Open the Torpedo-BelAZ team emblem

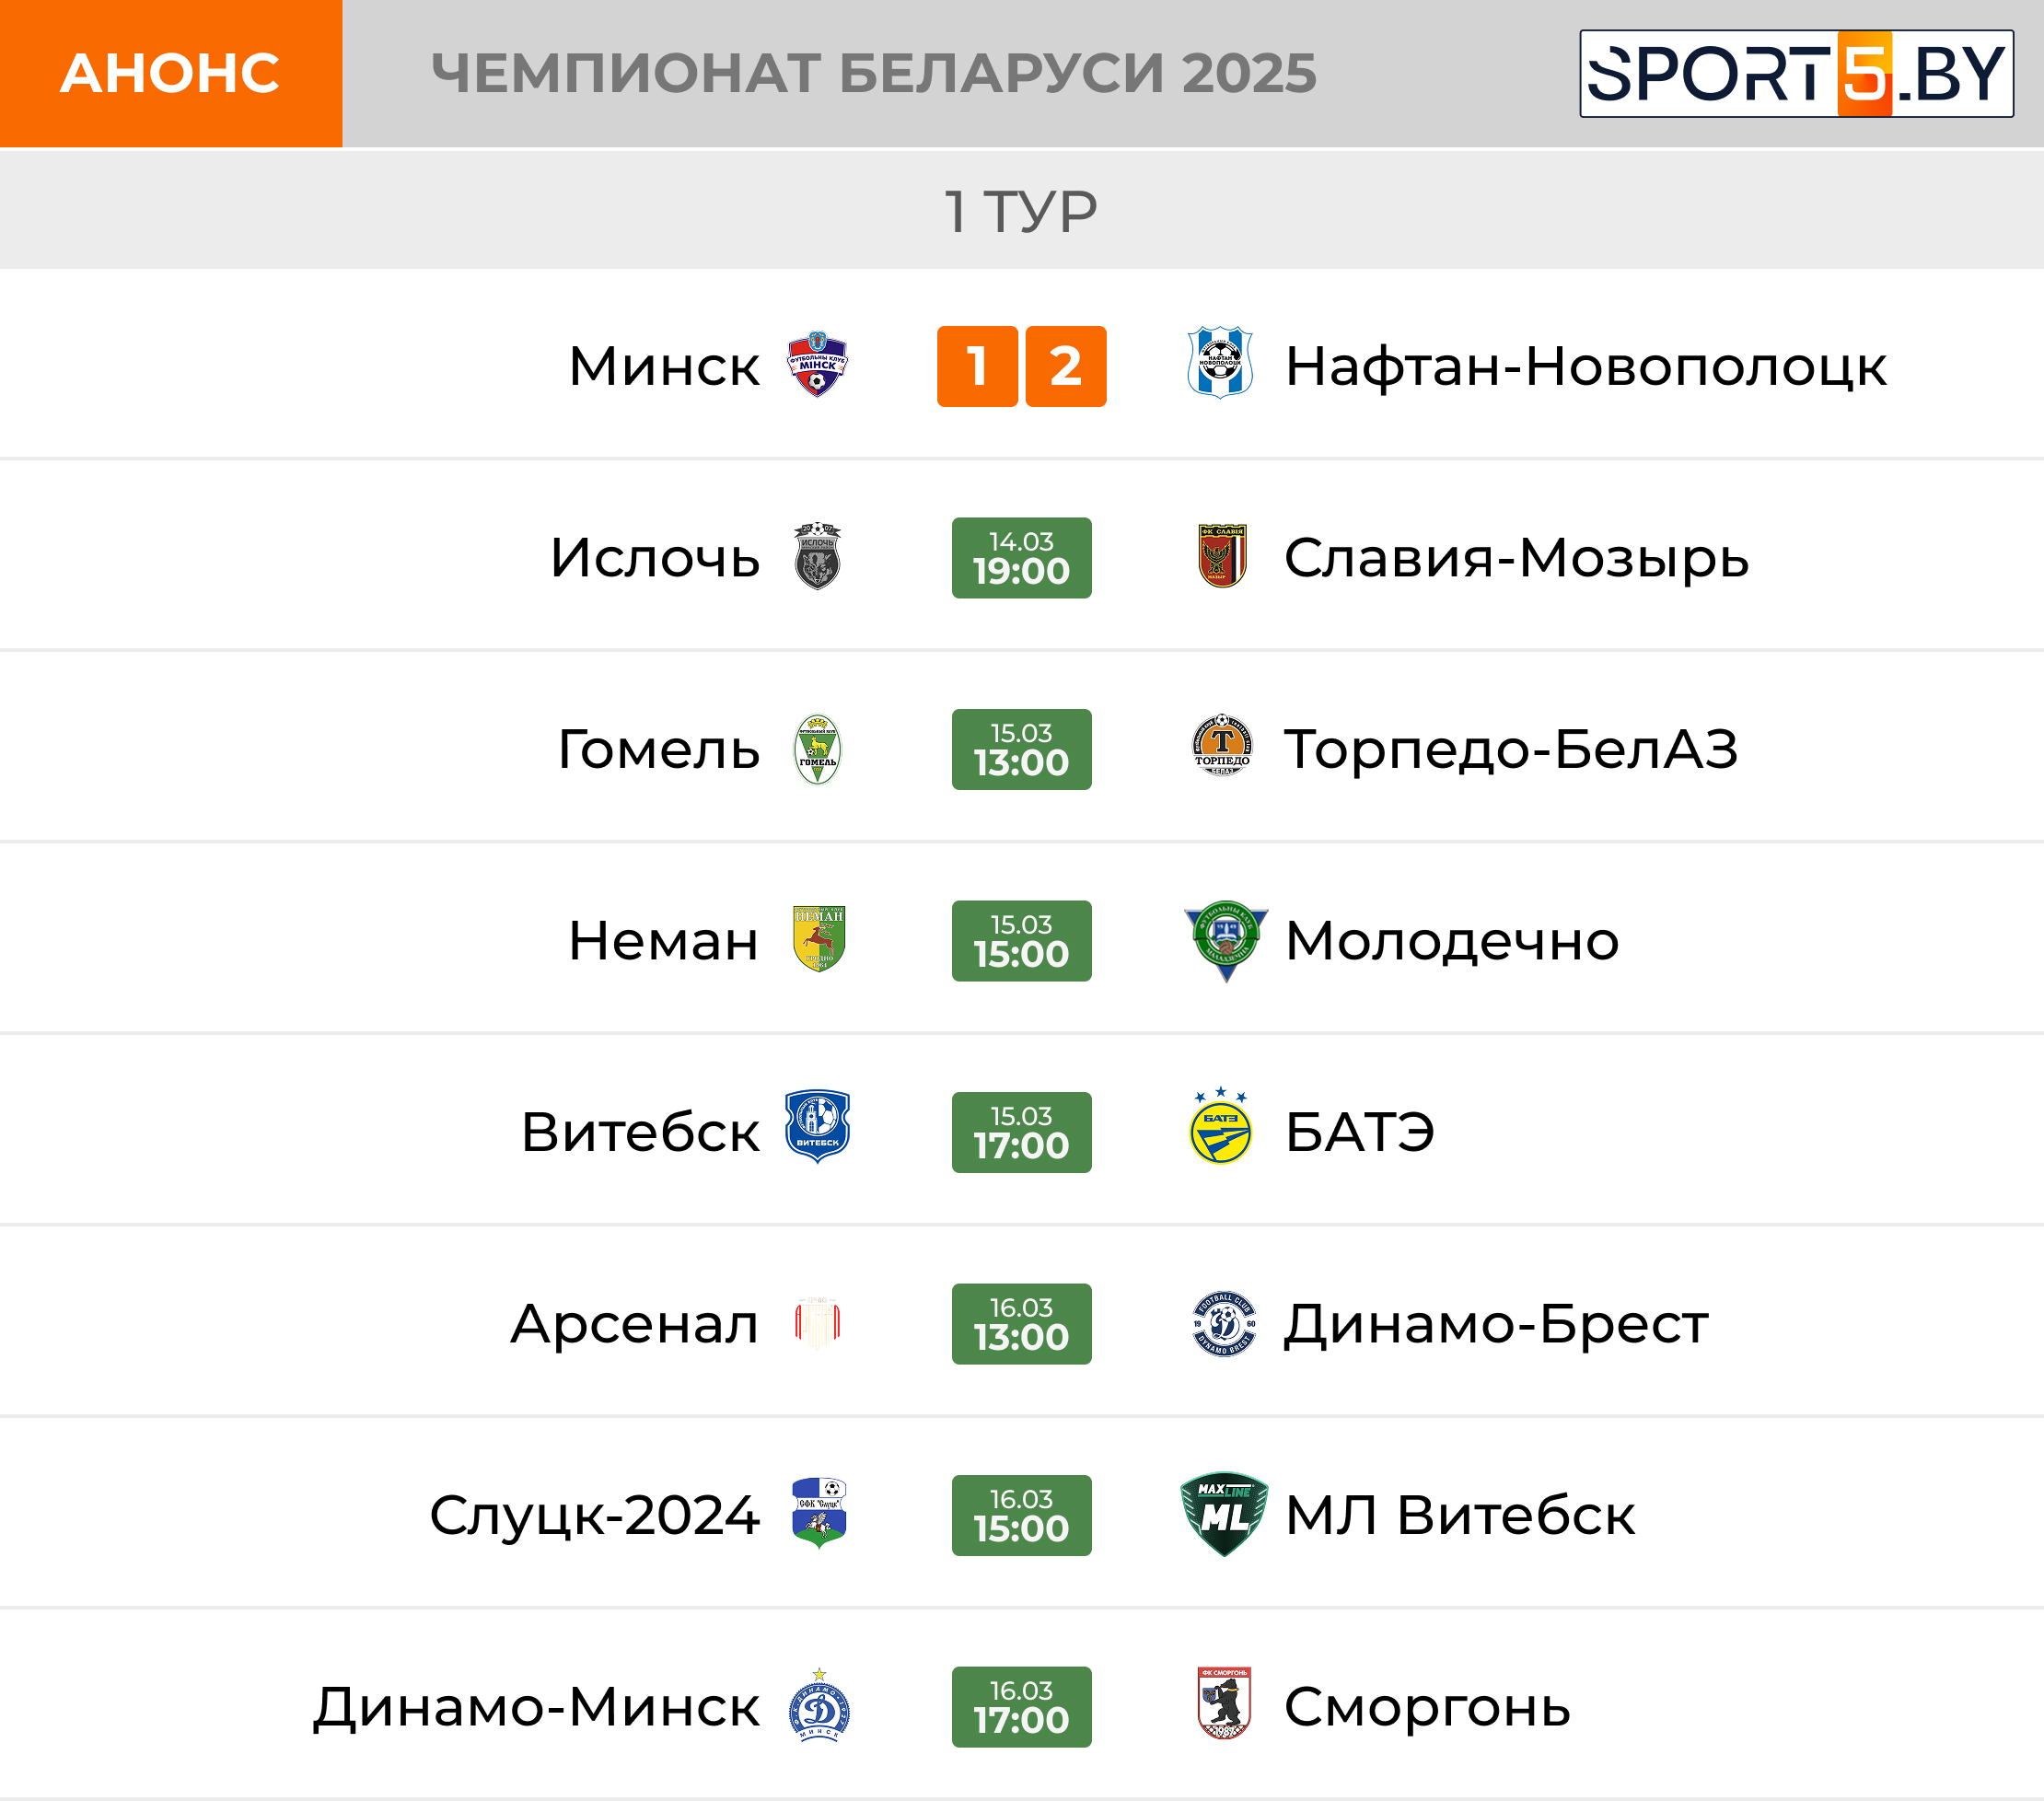coord(1222,745)
